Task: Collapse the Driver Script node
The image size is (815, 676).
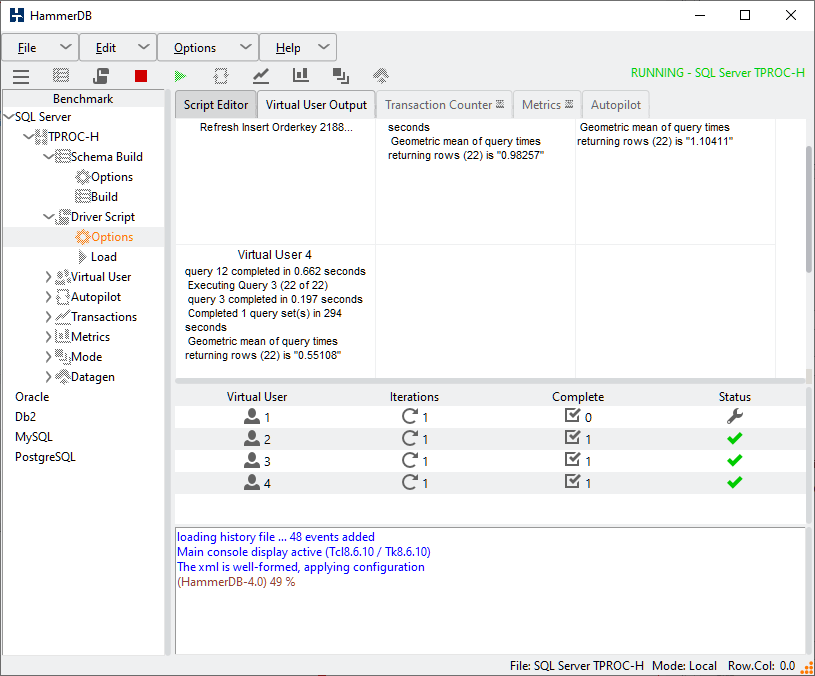Action: click(48, 217)
